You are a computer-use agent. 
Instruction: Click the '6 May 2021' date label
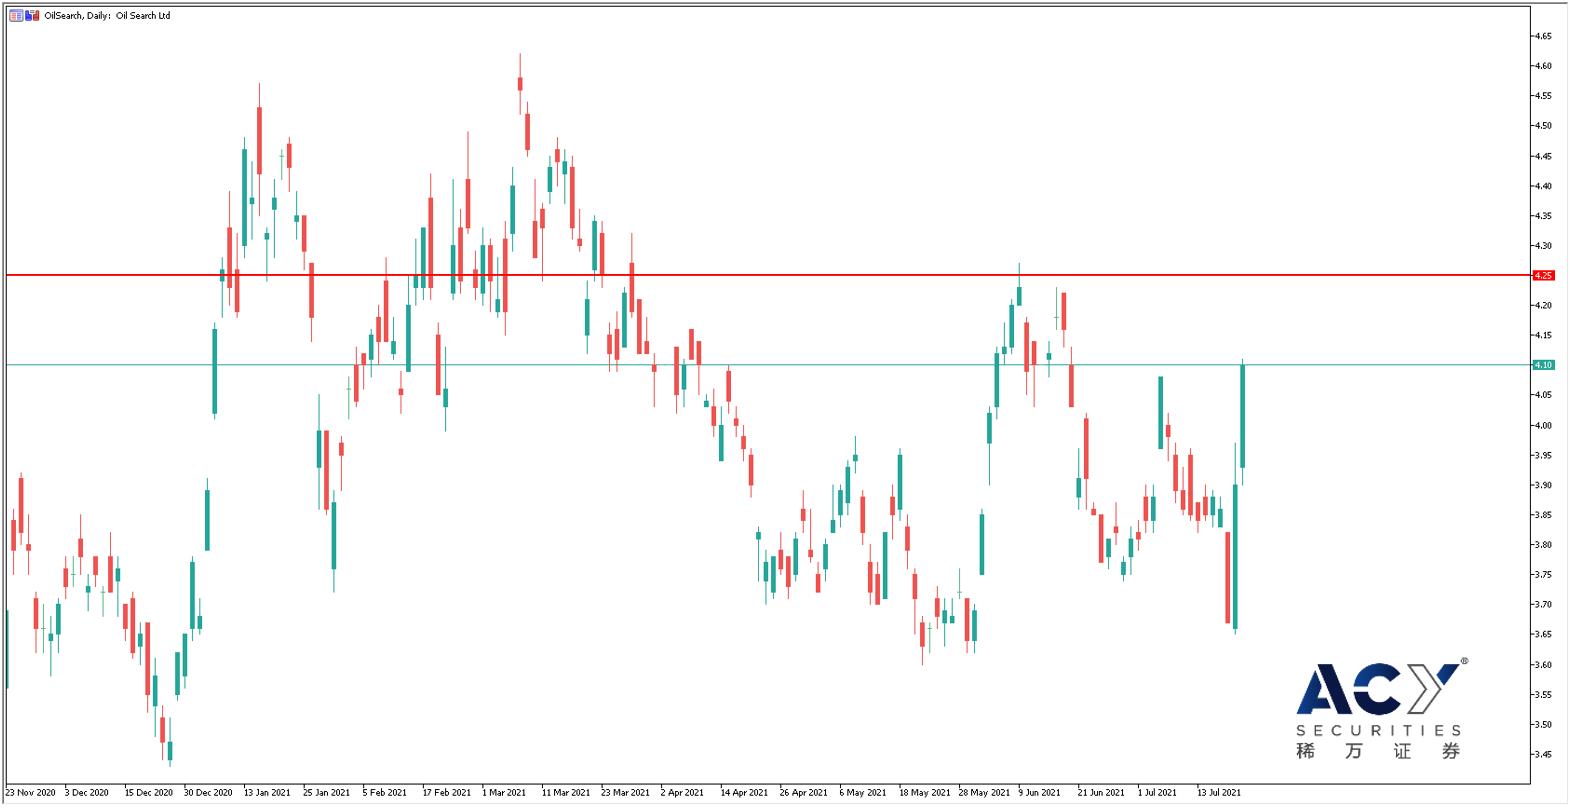coord(863,793)
